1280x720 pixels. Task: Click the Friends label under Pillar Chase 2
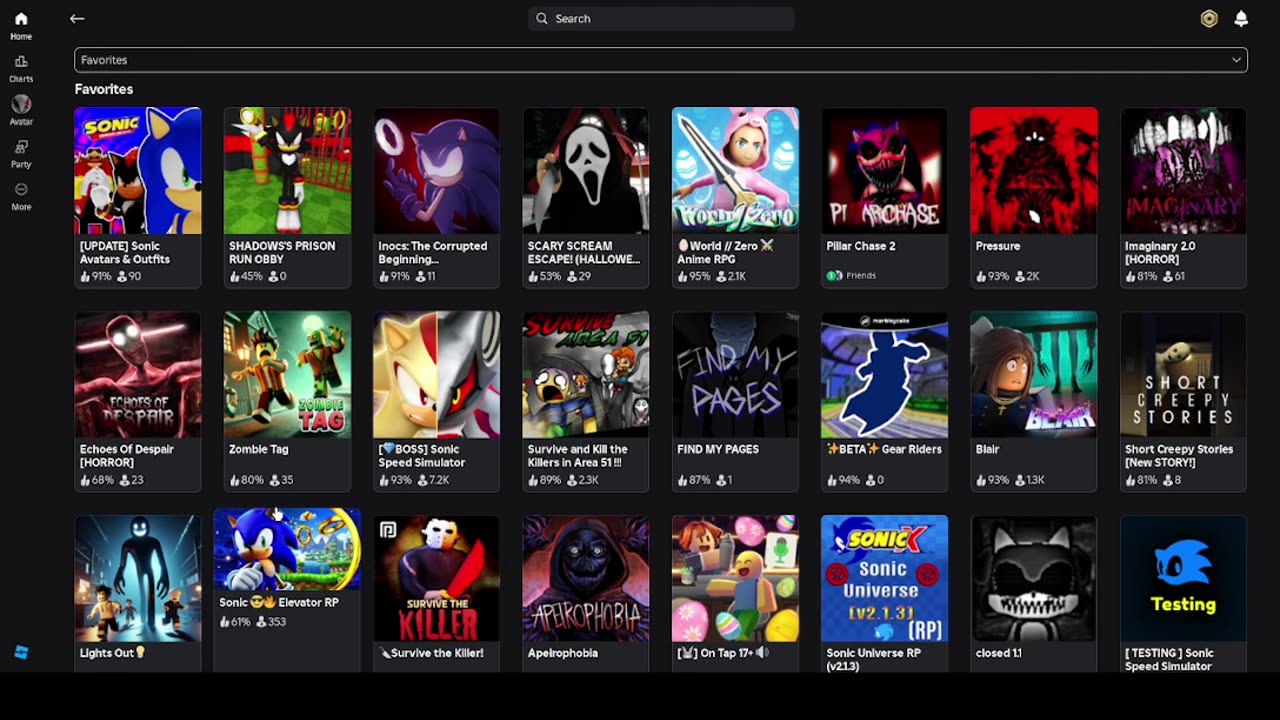pyautogui.click(x=860, y=276)
